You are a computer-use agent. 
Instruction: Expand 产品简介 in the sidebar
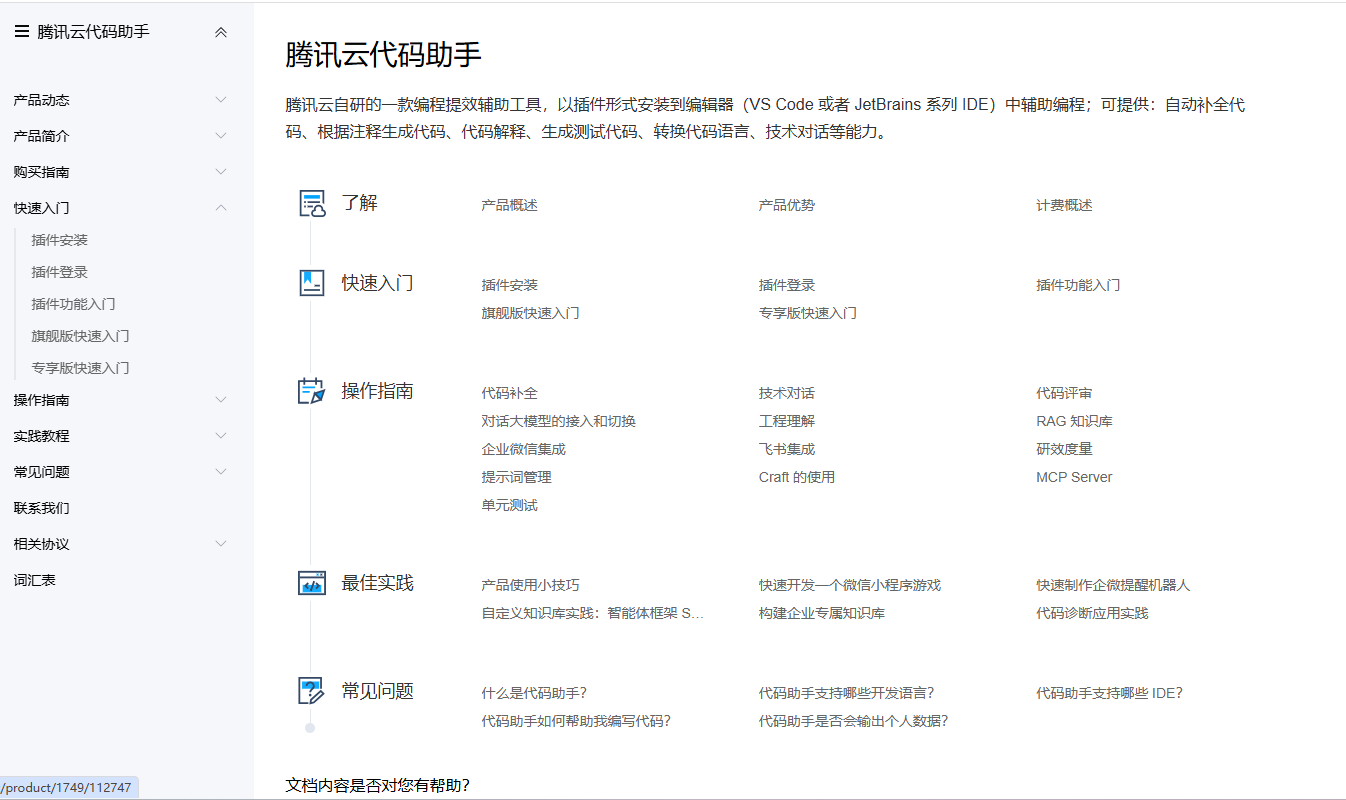pyautogui.click(x=221, y=136)
